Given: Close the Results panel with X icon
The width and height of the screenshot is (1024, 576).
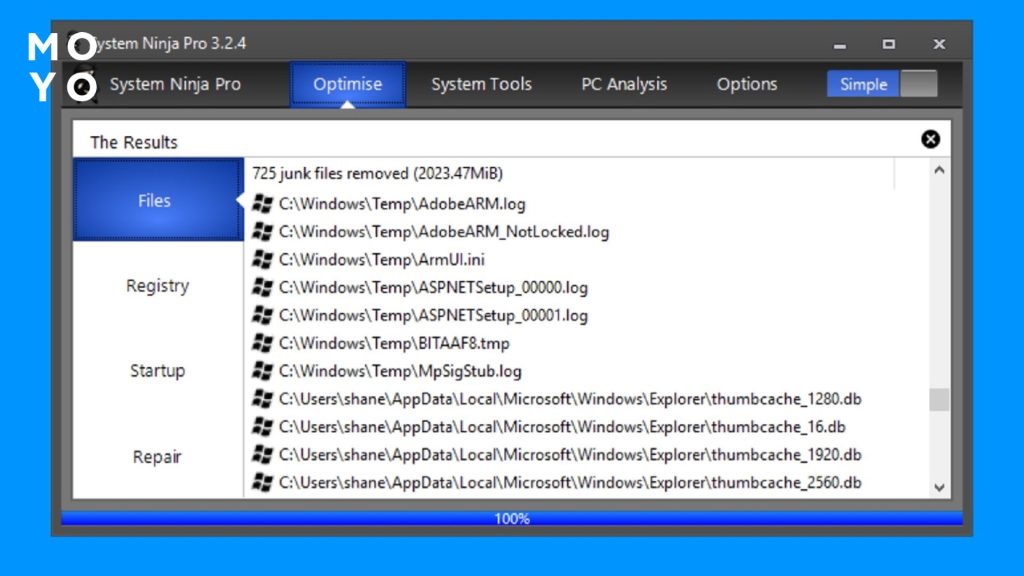Looking at the screenshot, I should coord(930,140).
